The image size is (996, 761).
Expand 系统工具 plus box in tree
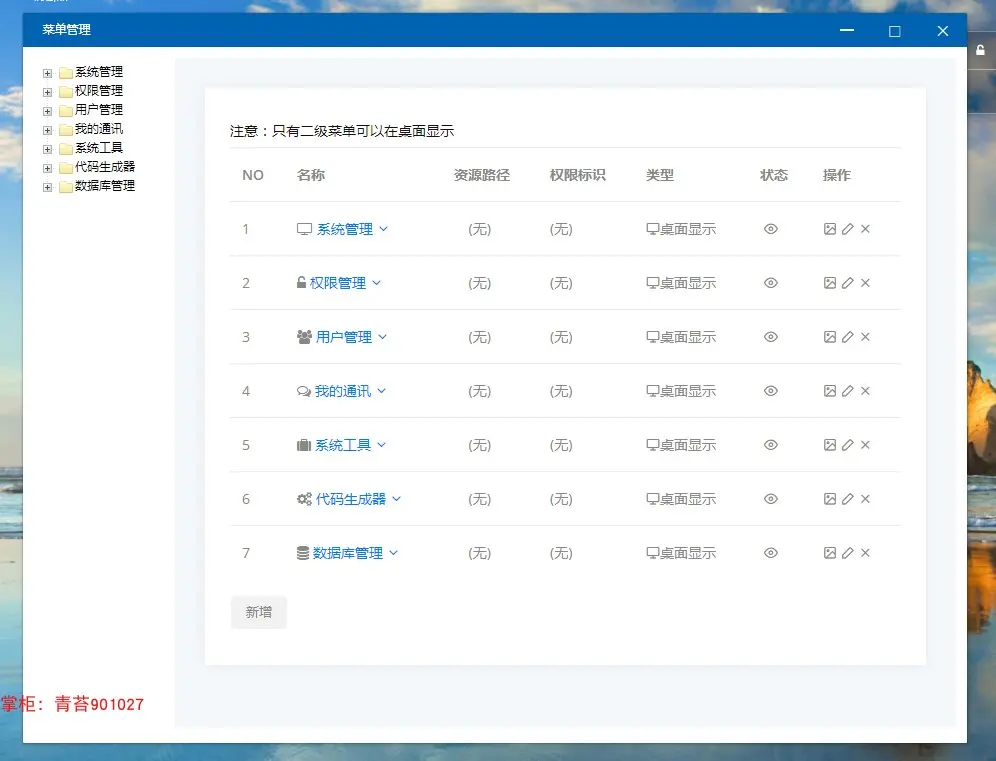[x=47, y=149]
